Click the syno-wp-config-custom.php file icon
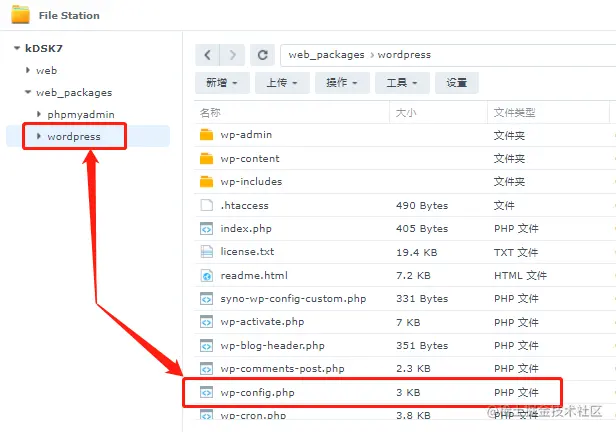The image size is (616, 432). [x=206, y=298]
